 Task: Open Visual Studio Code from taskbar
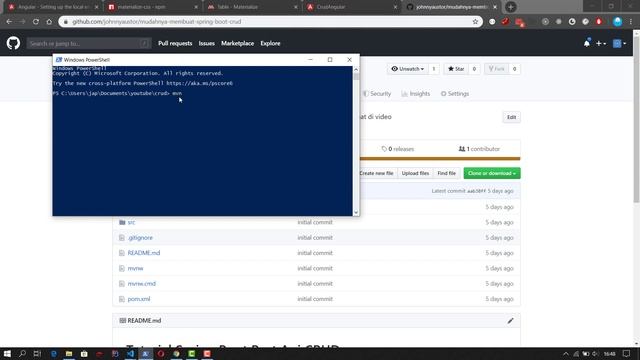click(x=130, y=354)
